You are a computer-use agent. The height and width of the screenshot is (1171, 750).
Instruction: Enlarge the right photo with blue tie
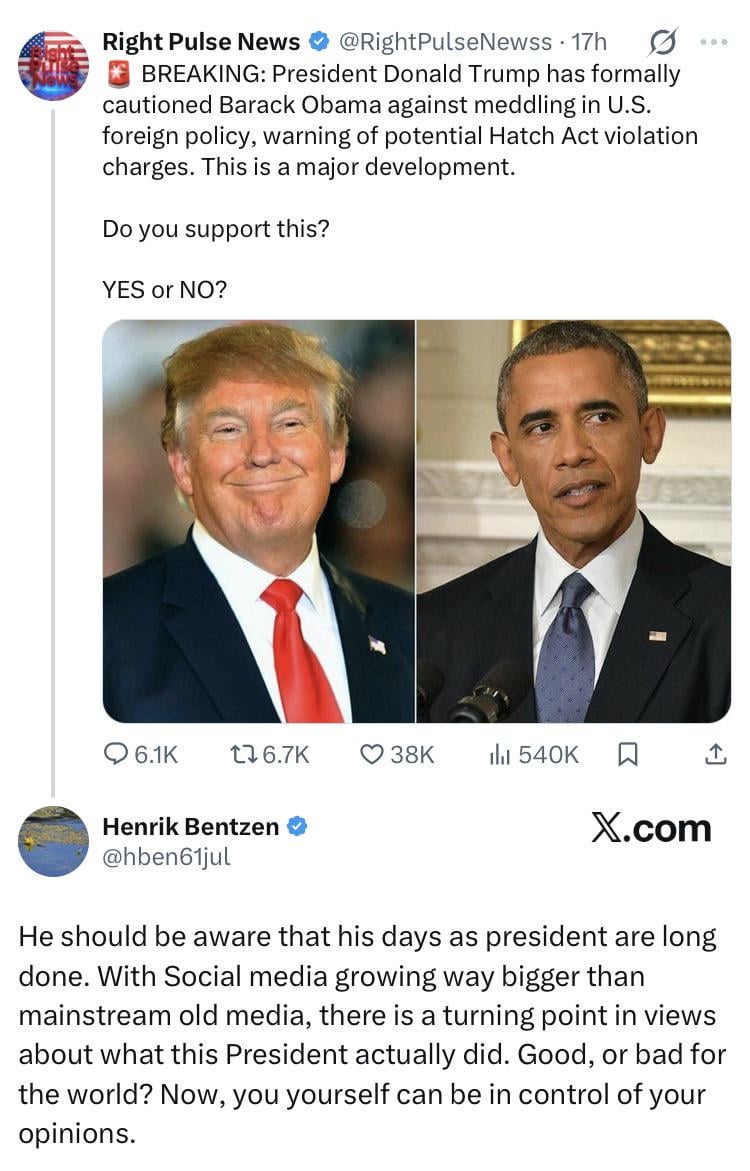tap(574, 521)
